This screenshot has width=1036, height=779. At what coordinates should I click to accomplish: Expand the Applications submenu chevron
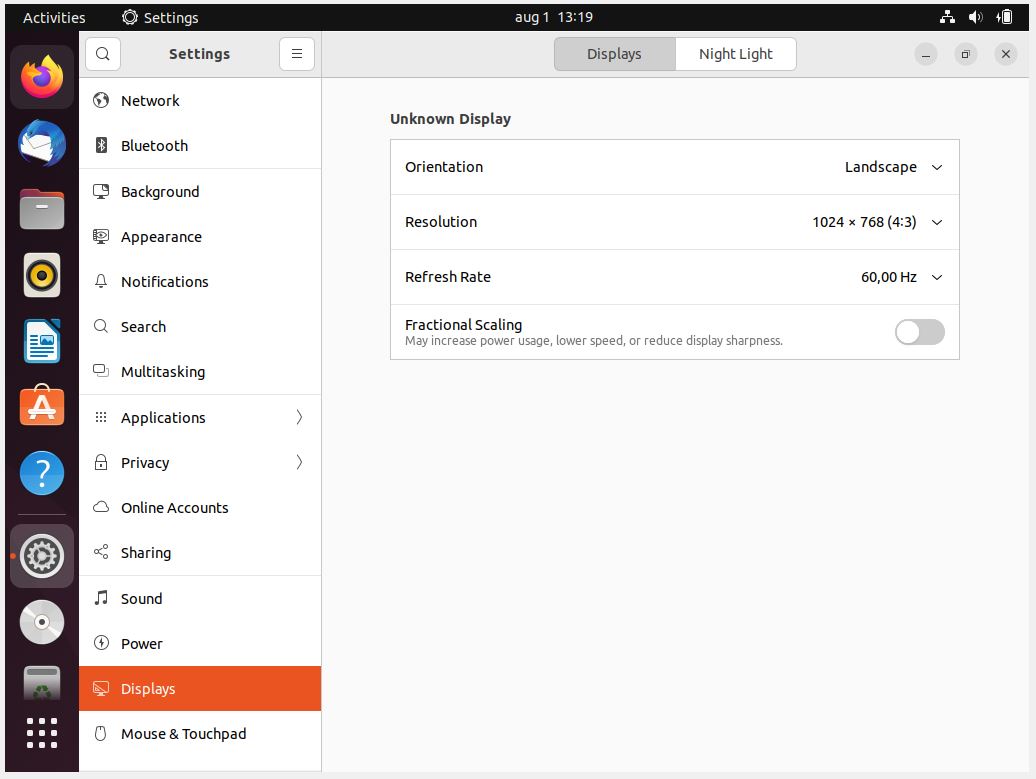(299, 418)
